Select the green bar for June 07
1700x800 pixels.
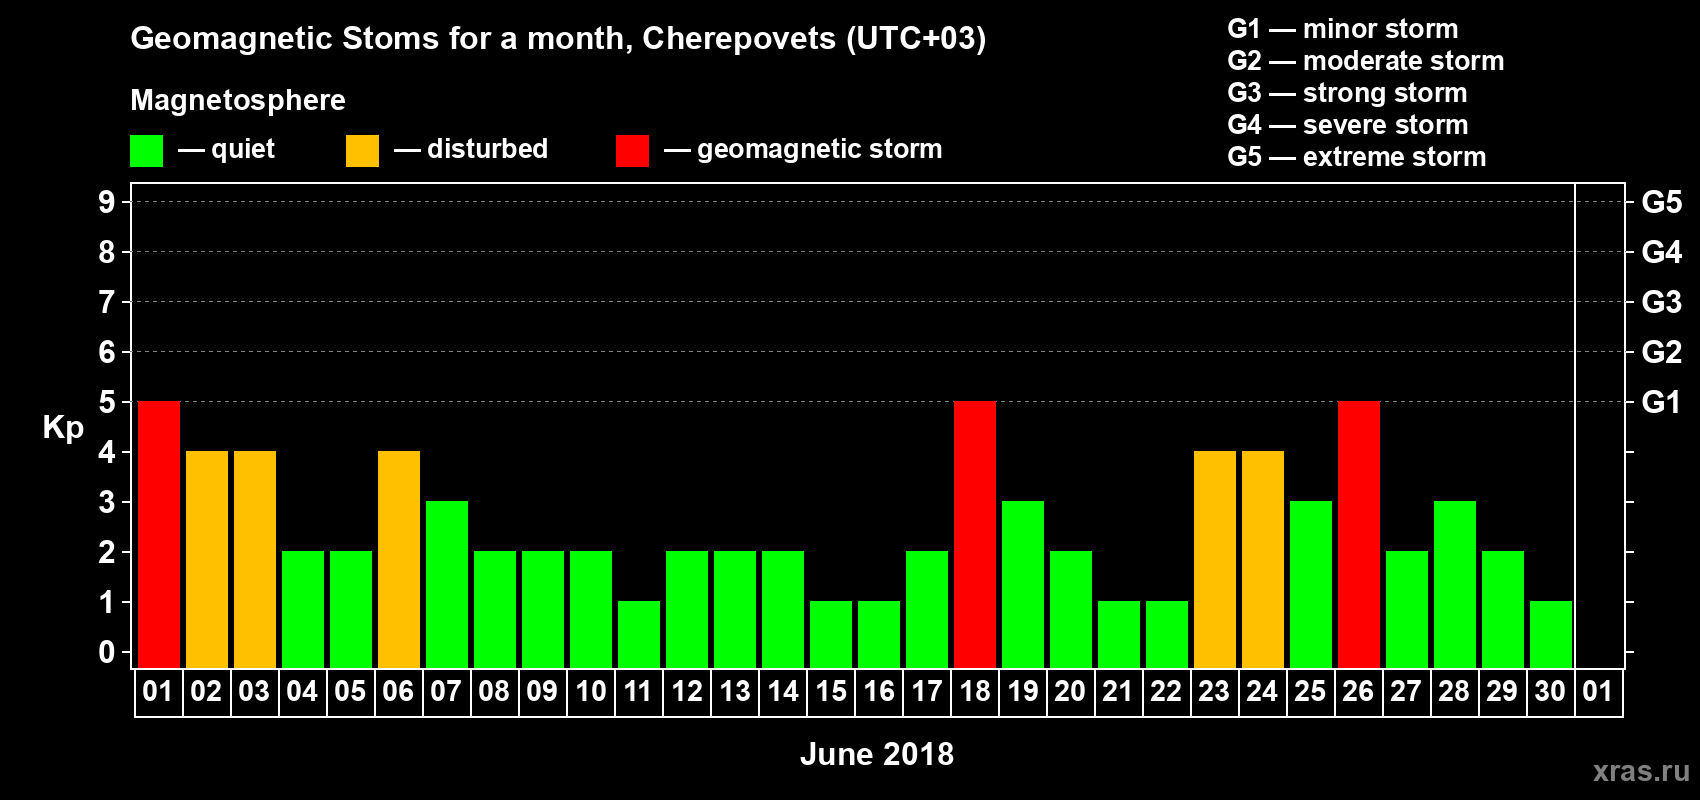point(447,585)
